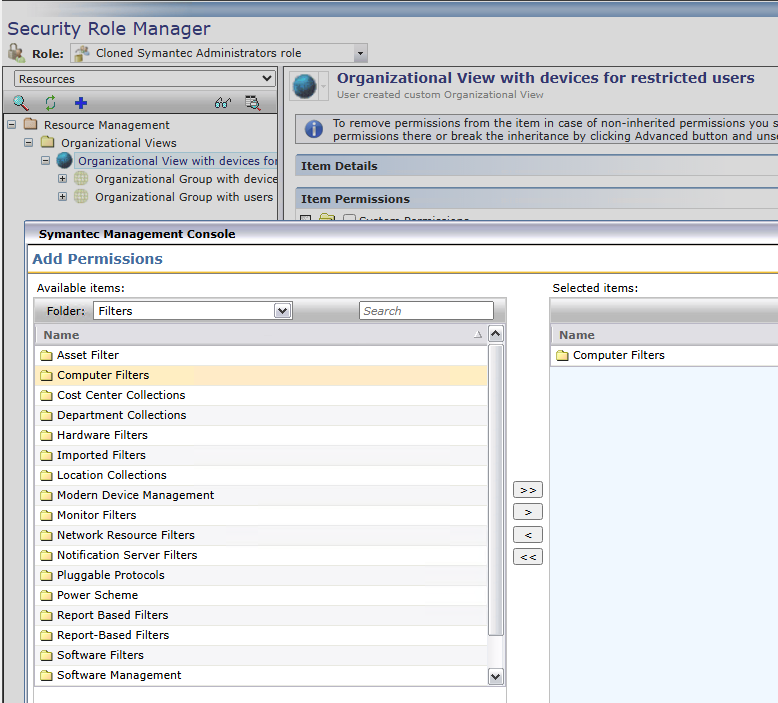This screenshot has height=703, width=778.
Task: Click the binoculars view icon
Action: [223, 103]
